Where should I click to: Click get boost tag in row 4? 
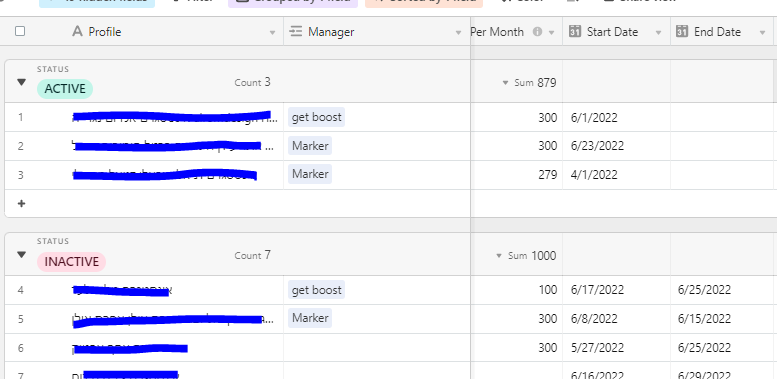(316, 290)
